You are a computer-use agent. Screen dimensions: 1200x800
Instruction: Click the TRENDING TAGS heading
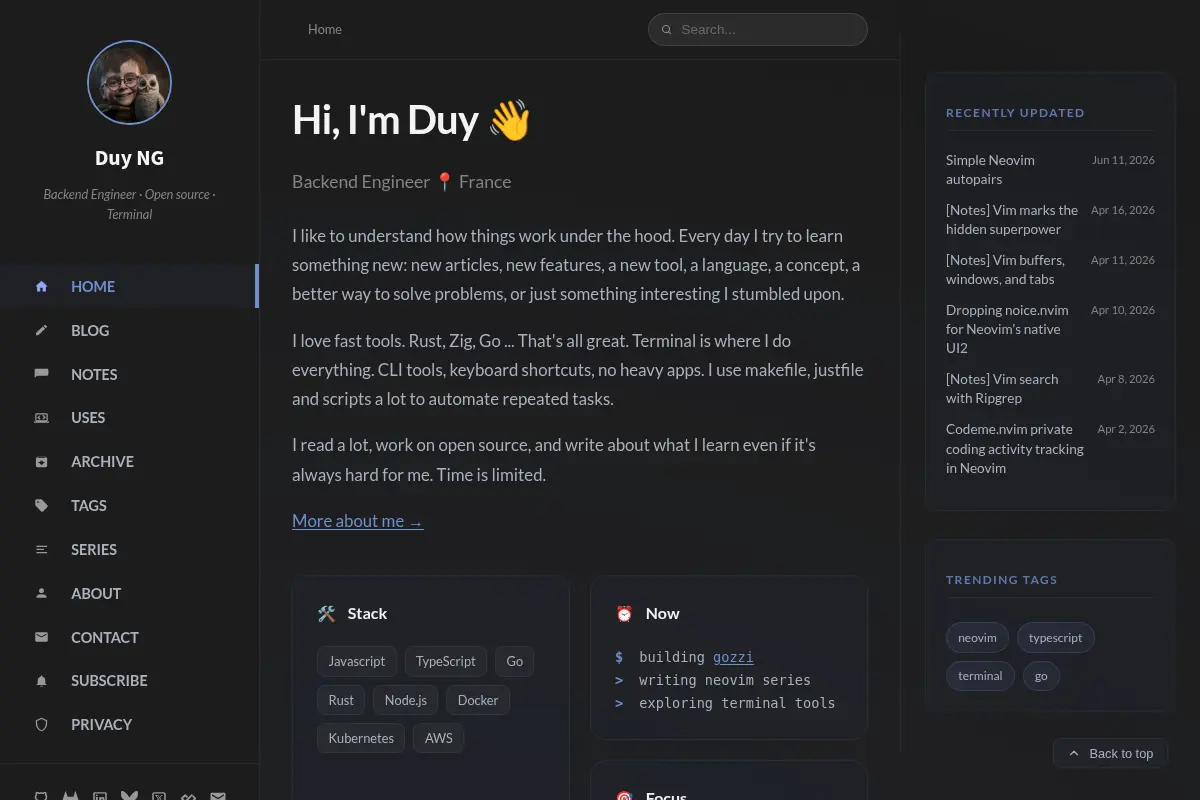pos(1001,580)
